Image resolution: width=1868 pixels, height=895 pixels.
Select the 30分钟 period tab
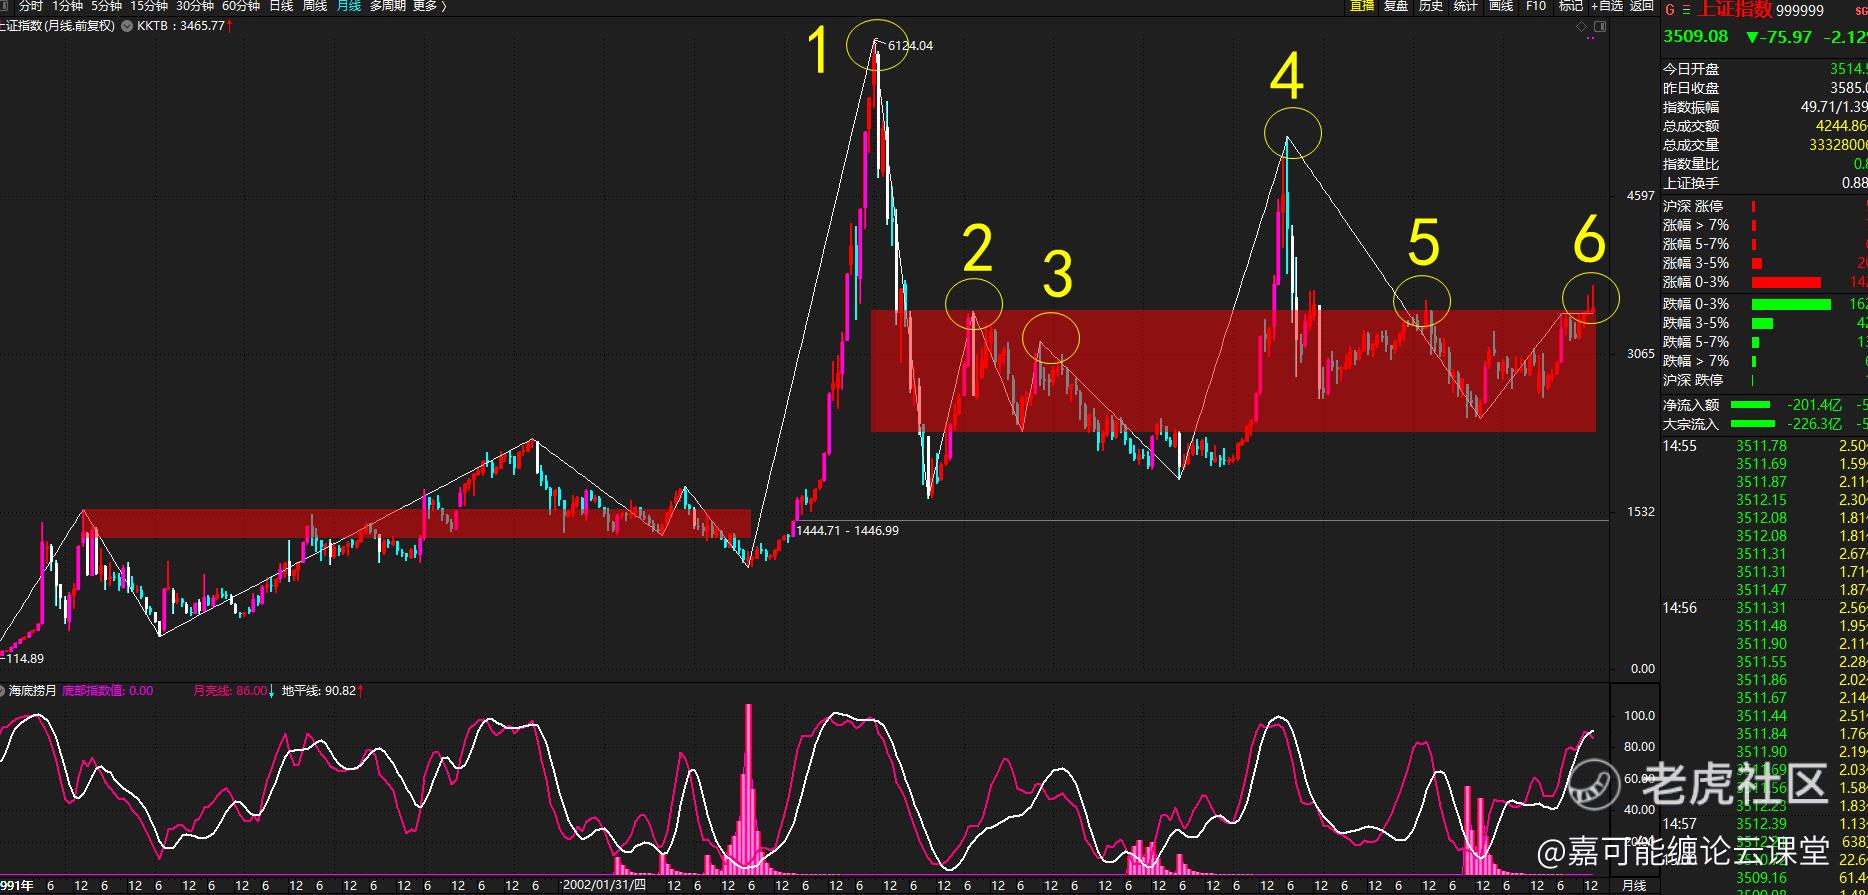[x=195, y=6]
